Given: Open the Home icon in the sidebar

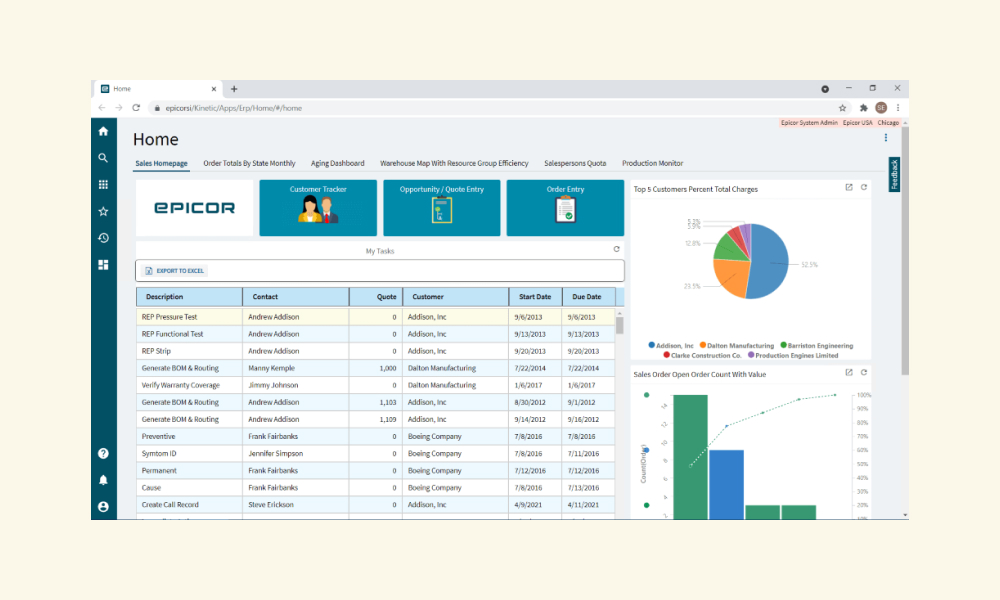Looking at the screenshot, I should point(103,131).
